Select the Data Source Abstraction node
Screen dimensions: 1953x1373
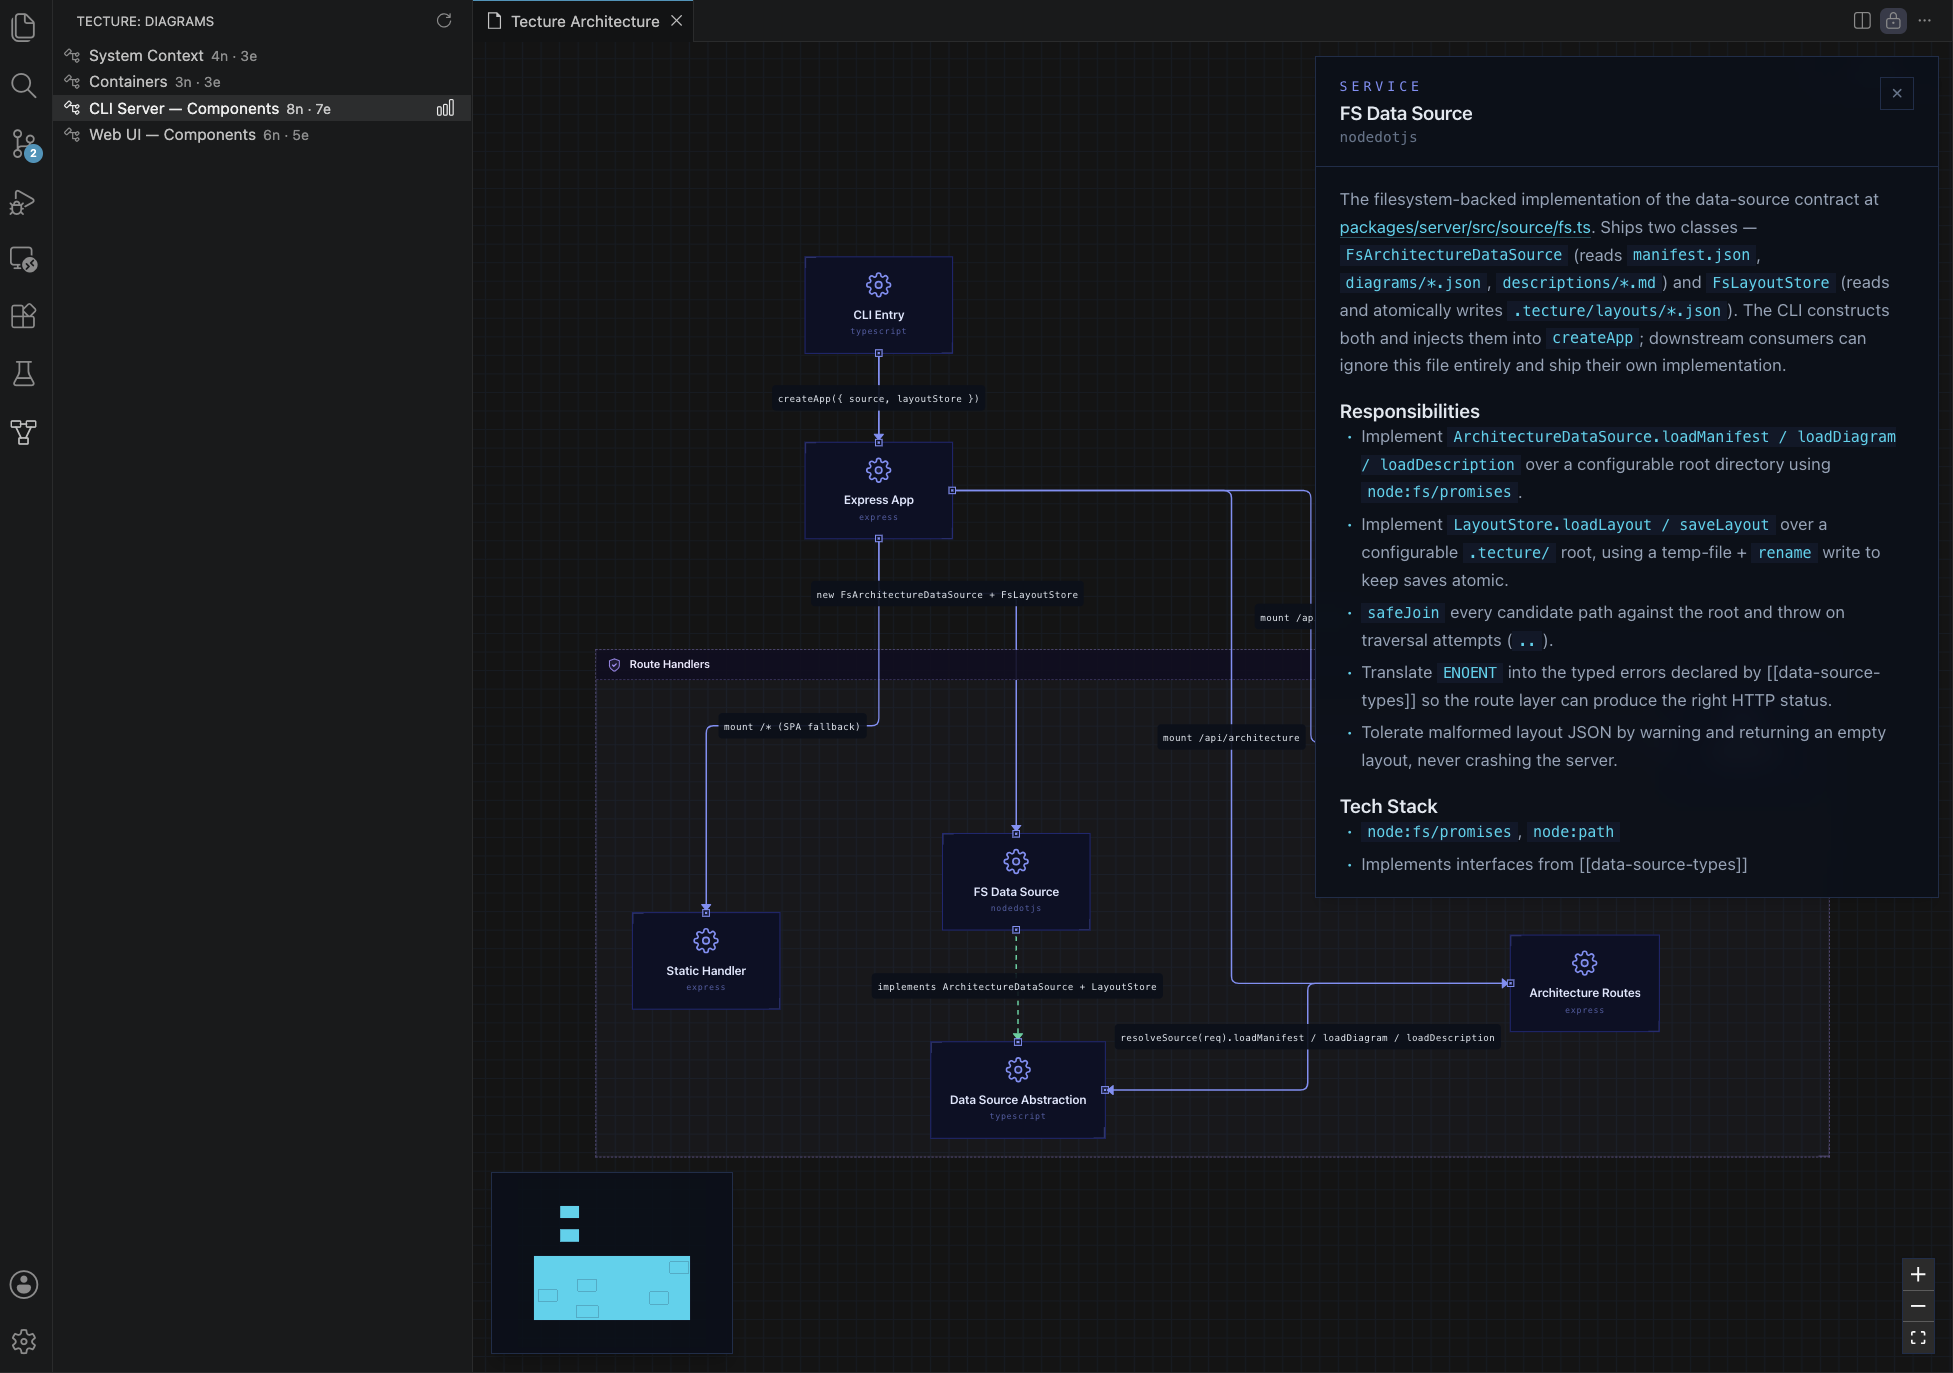(x=1018, y=1090)
